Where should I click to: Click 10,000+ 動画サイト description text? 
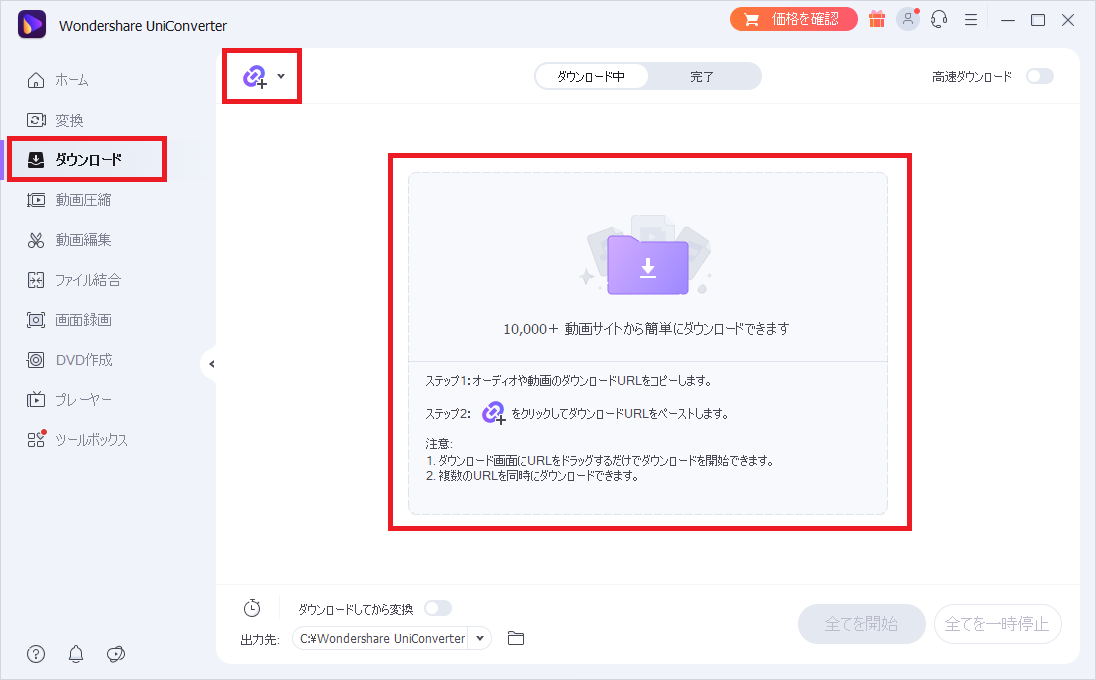click(647, 328)
